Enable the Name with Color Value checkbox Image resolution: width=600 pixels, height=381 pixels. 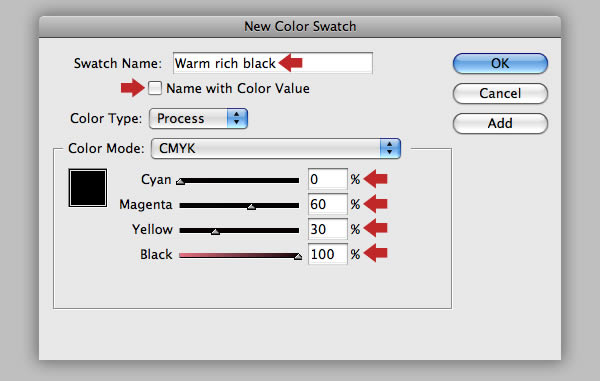[155, 88]
